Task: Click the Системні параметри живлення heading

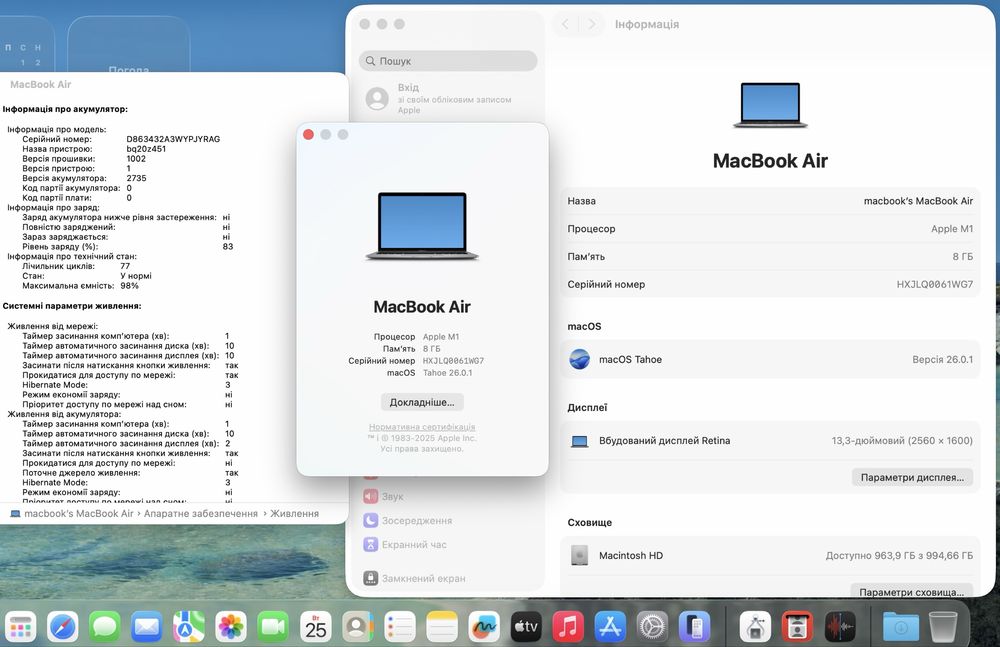Action: [72, 306]
